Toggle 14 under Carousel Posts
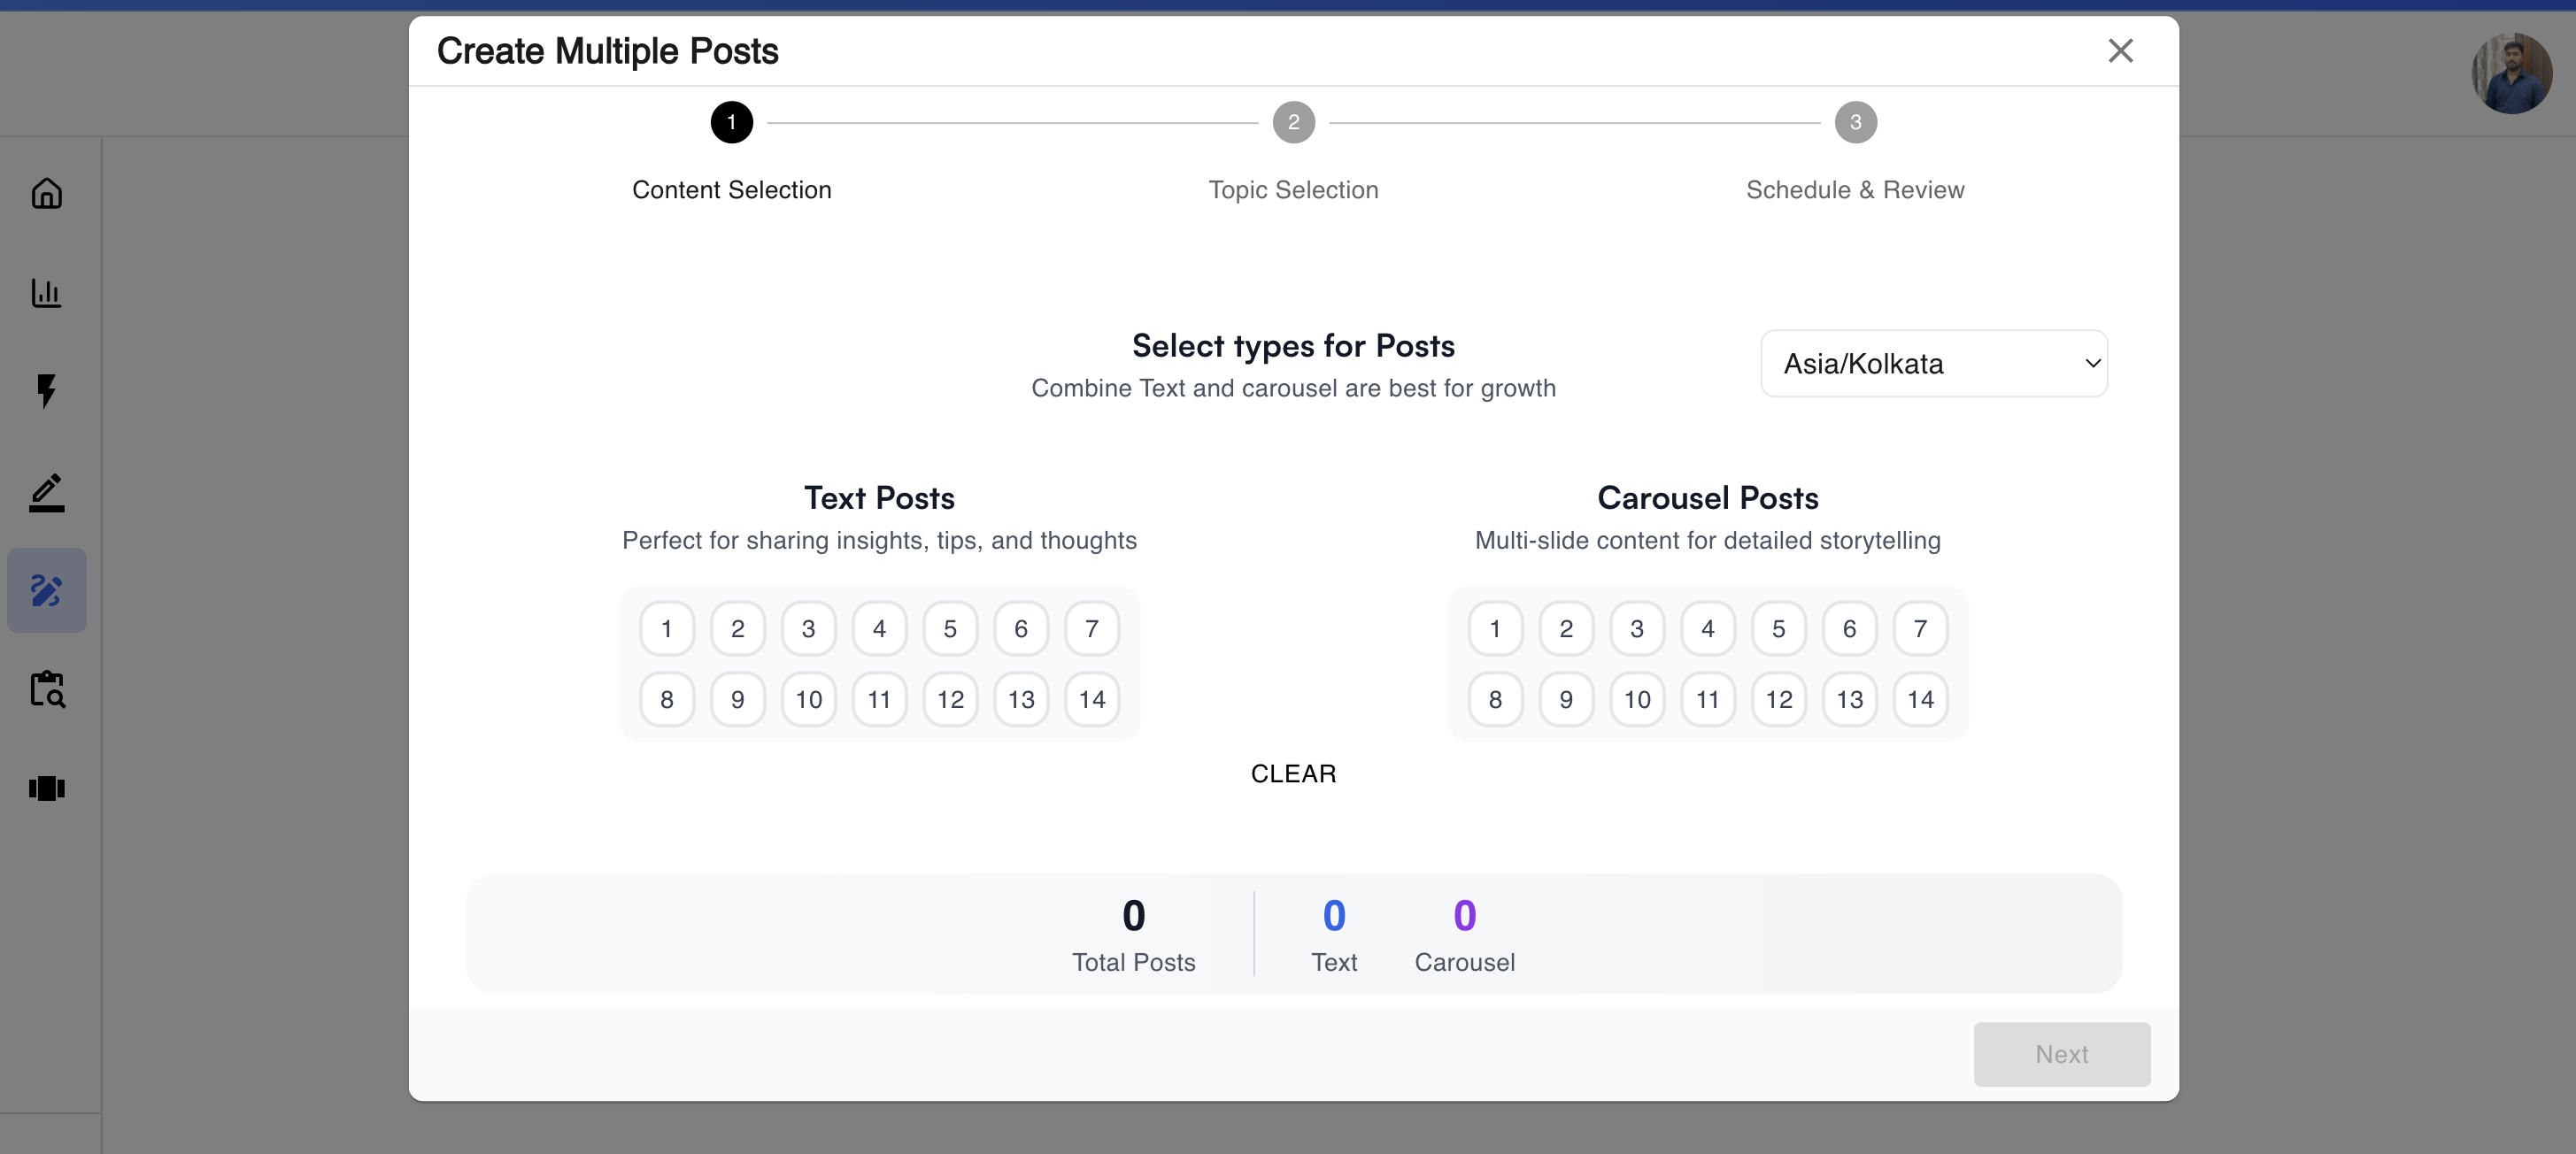The height and width of the screenshot is (1154, 2576). click(x=1920, y=699)
